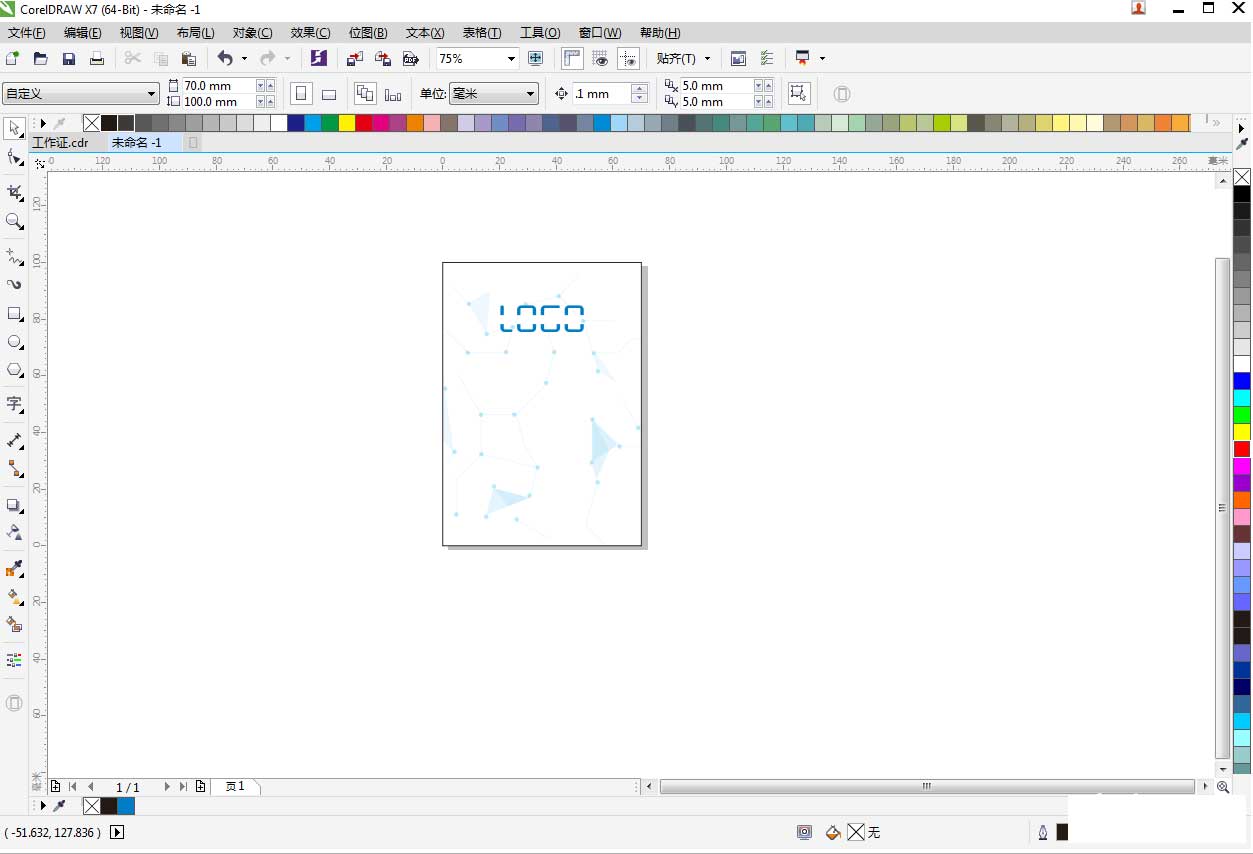Select the 页1 page tab
This screenshot has height=854, width=1253.
[235, 787]
